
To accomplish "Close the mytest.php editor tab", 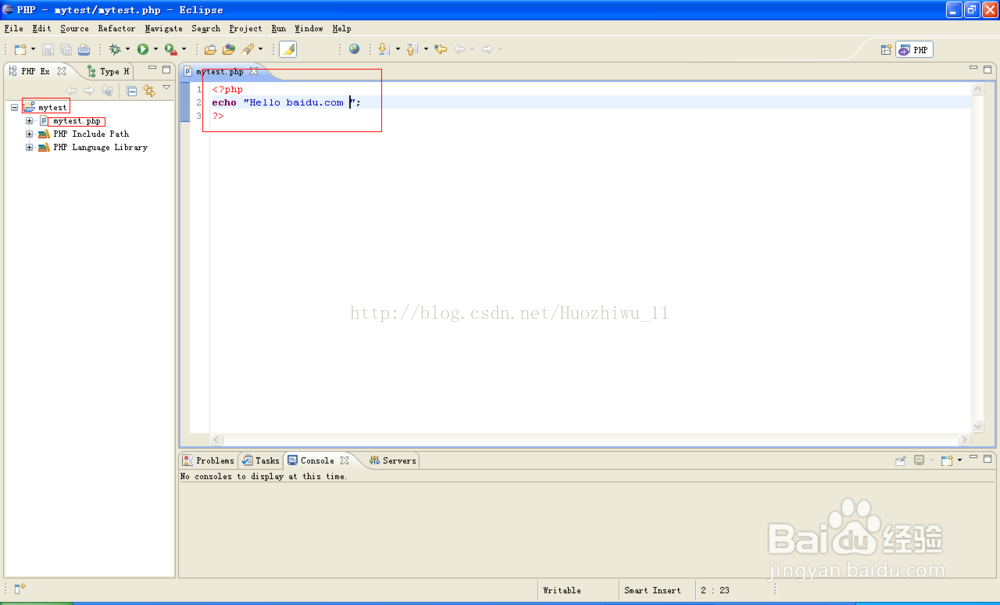I will [x=254, y=71].
